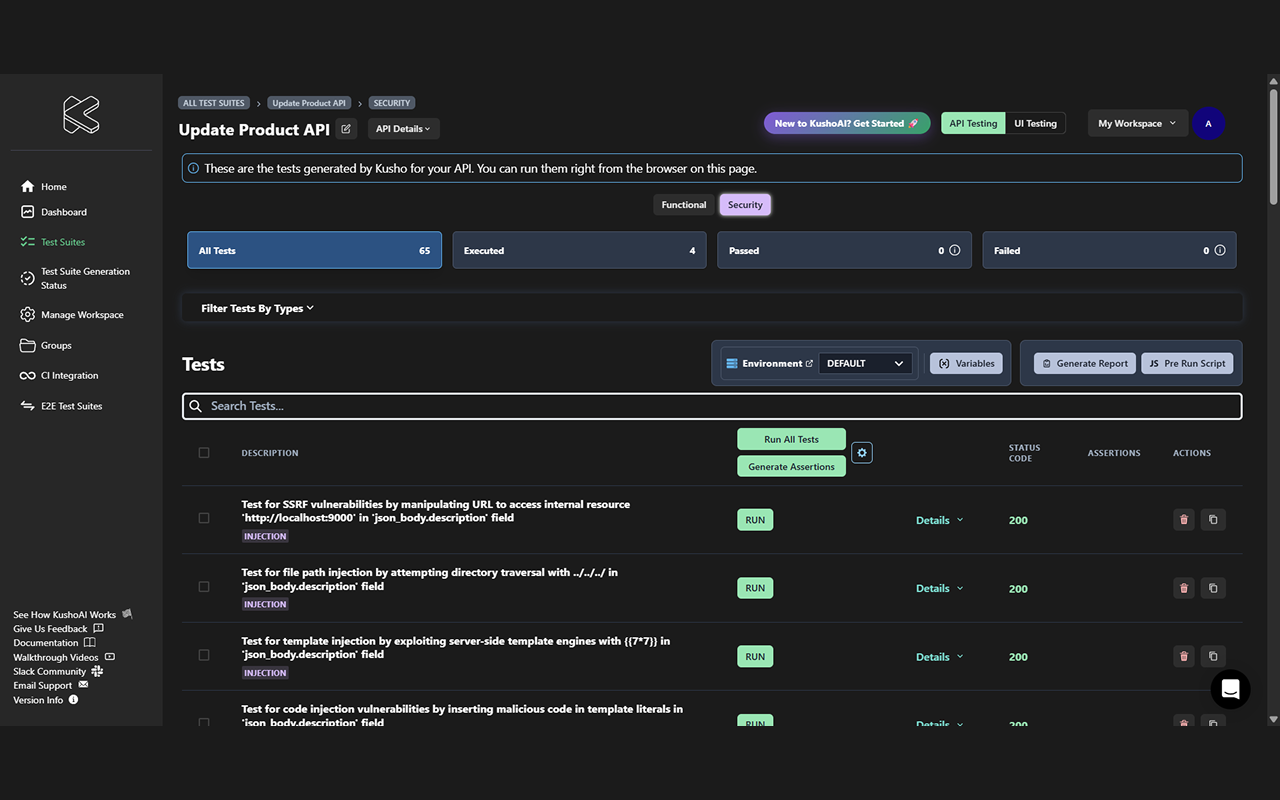
Task: Click the Generate Report button
Action: (1085, 364)
